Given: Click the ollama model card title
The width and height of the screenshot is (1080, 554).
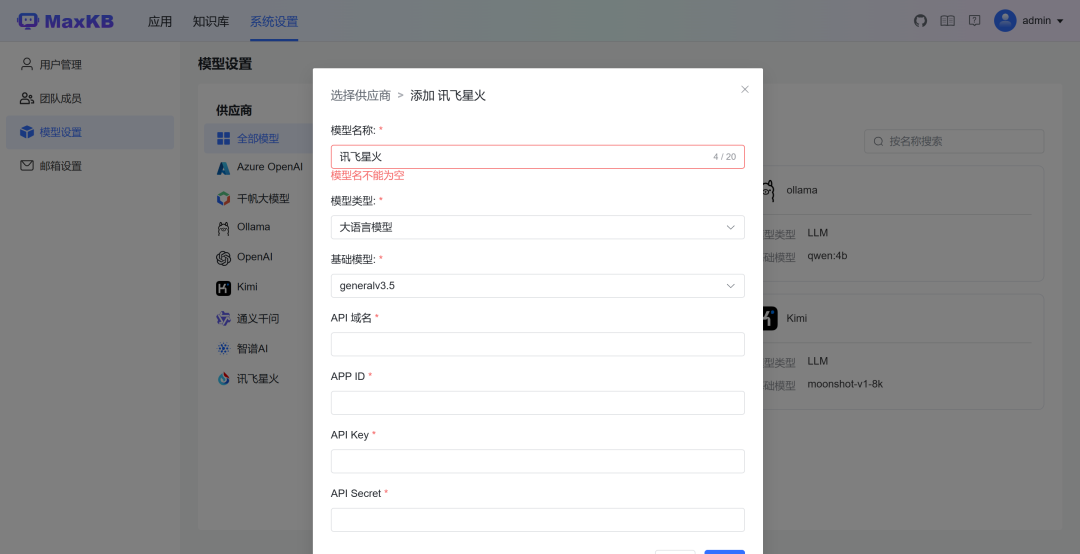Looking at the screenshot, I should click(x=802, y=190).
